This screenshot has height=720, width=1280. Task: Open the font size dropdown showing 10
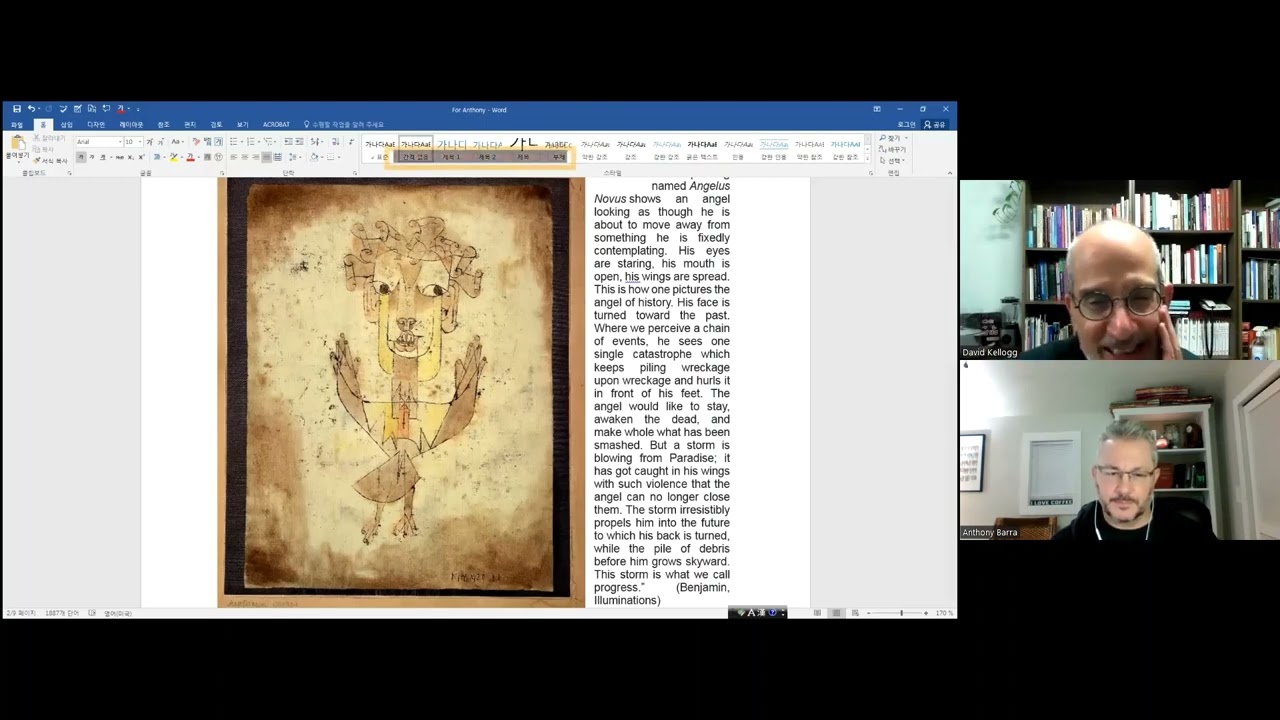(140, 142)
